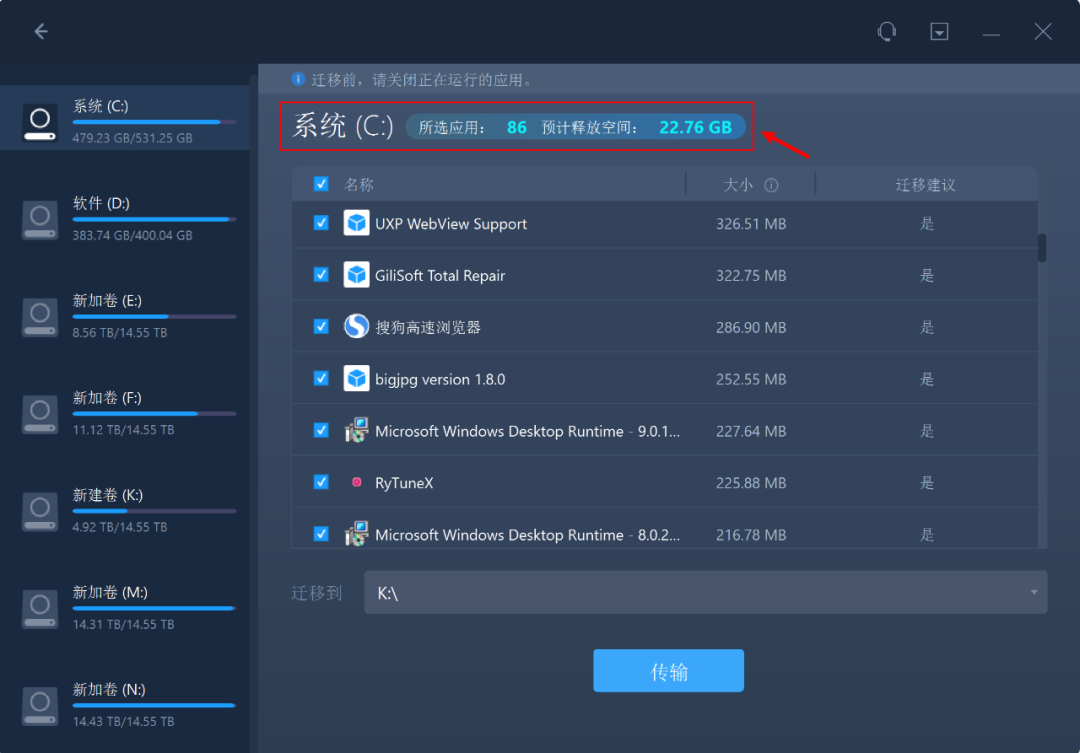The width and height of the screenshot is (1080, 753).
Task: Click the 新建卷 (K:) usage bar
Action: pos(154,511)
